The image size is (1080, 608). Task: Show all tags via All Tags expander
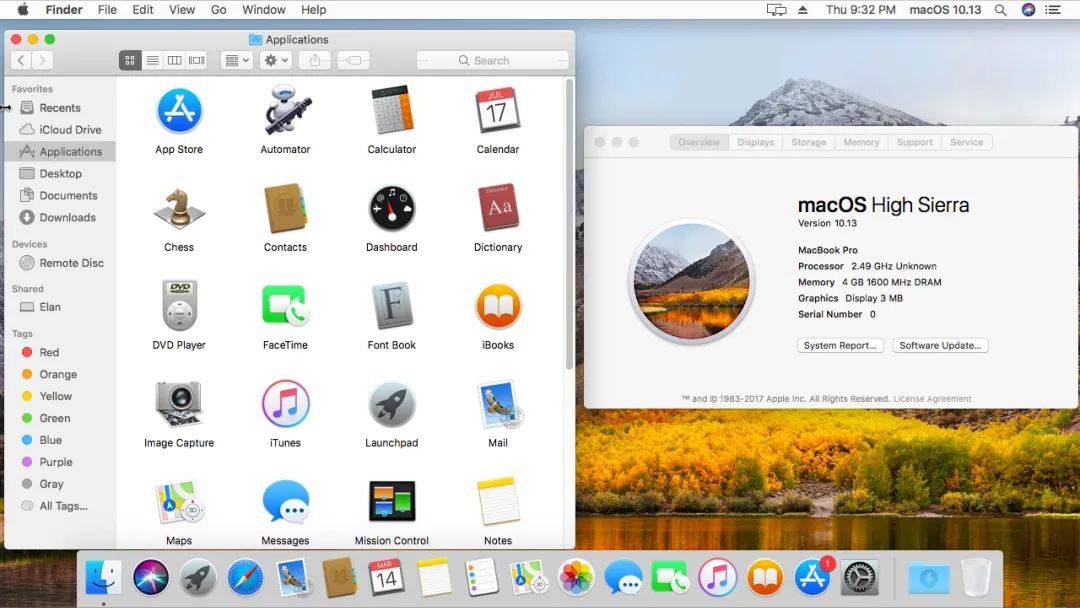[x=62, y=506]
